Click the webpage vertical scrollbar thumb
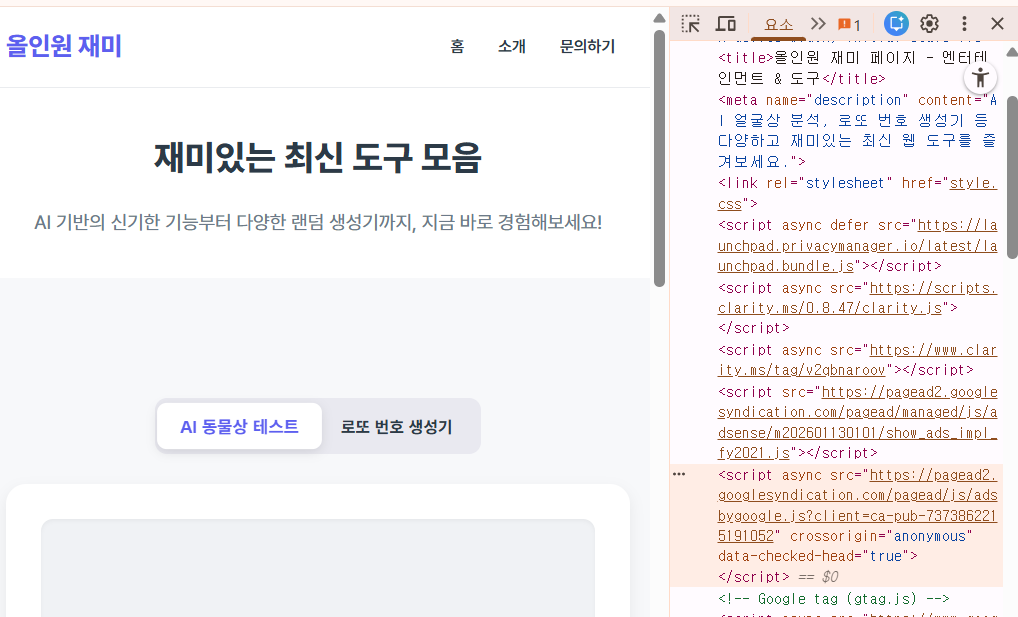 coord(660,158)
